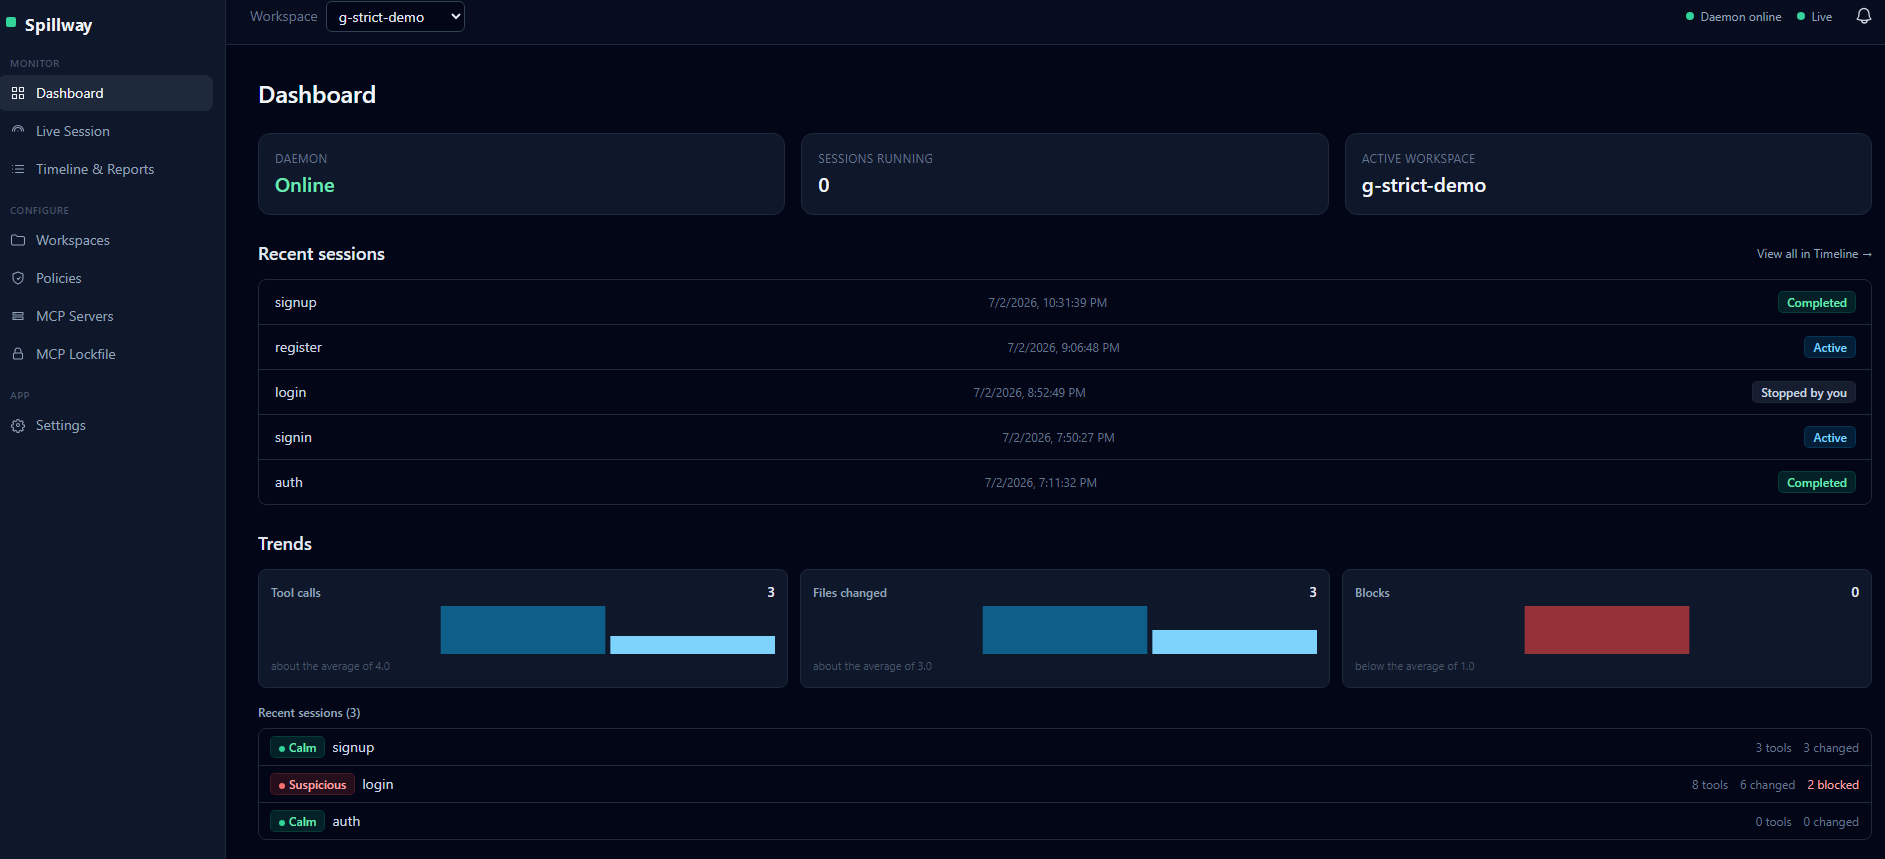The height and width of the screenshot is (859, 1885).
Task: Open the signup session row in Recent sessions
Action: tap(1065, 302)
